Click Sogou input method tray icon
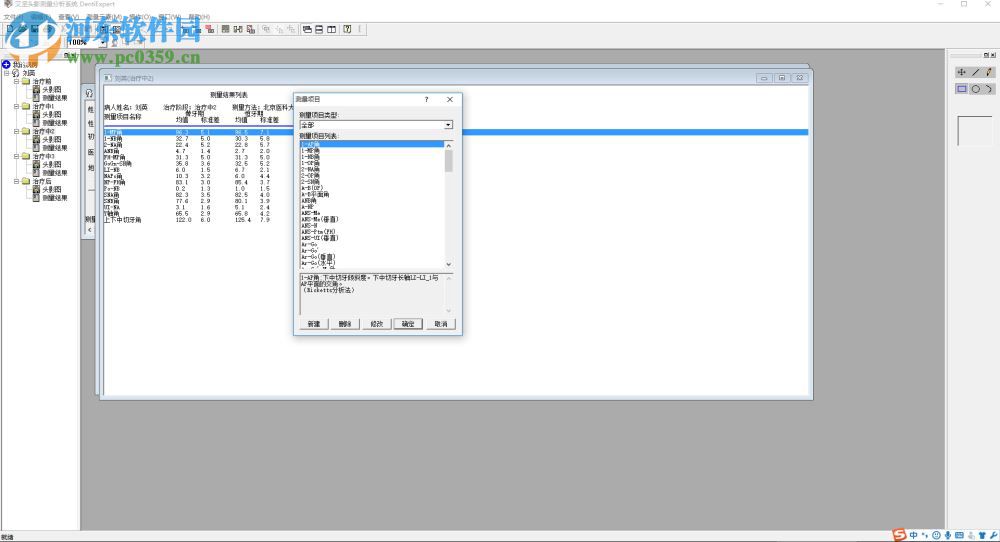 click(899, 535)
